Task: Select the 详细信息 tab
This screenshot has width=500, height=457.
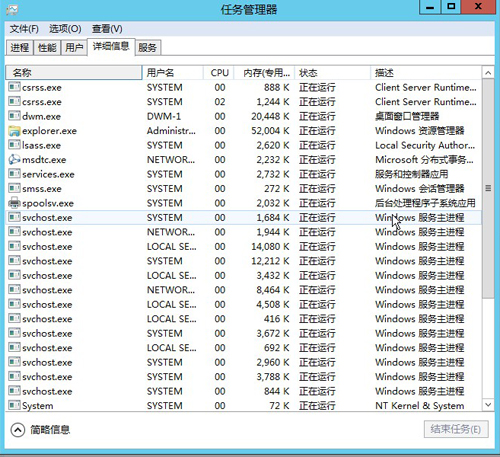Action: pos(111,46)
